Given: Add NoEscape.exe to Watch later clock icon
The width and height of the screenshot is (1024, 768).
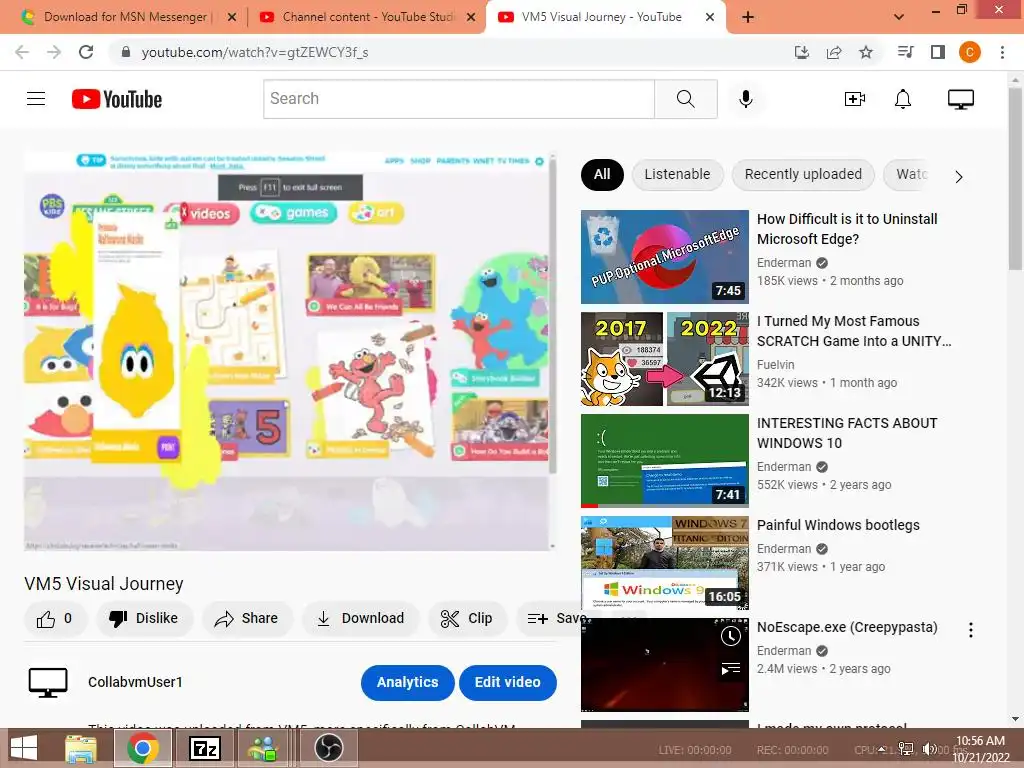Looking at the screenshot, I should (x=731, y=636).
